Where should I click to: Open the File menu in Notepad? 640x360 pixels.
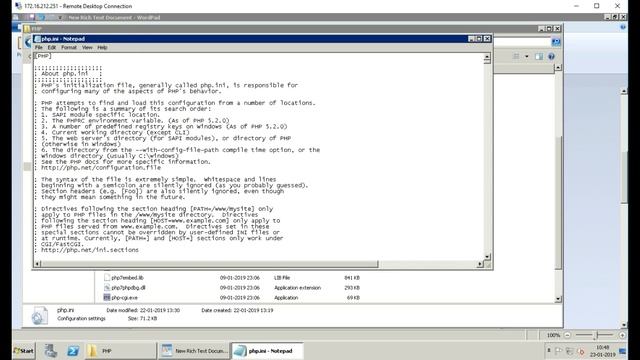[x=39, y=47]
